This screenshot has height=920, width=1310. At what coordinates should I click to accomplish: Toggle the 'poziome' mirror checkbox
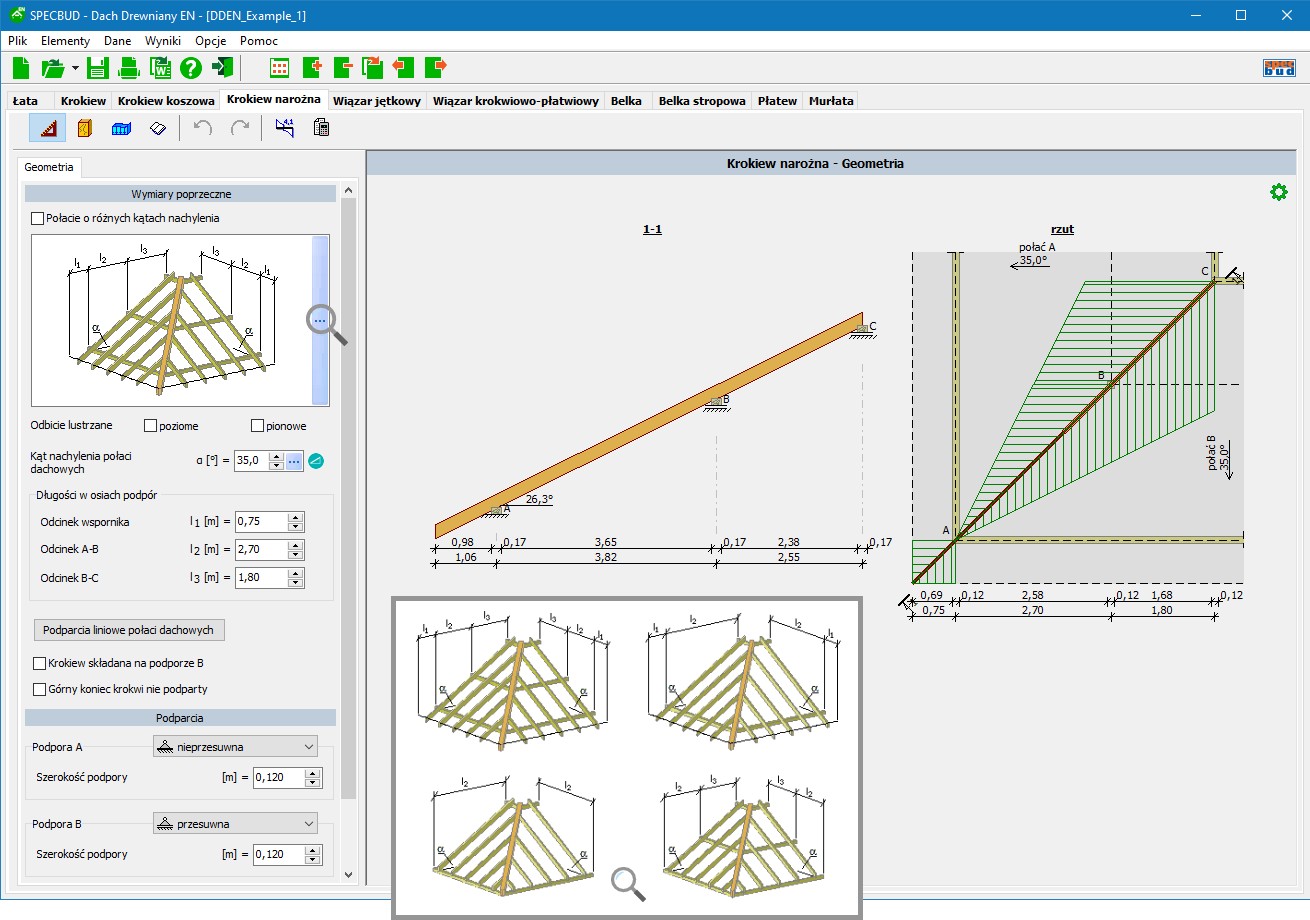pyautogui.click(x=151, y=426)
